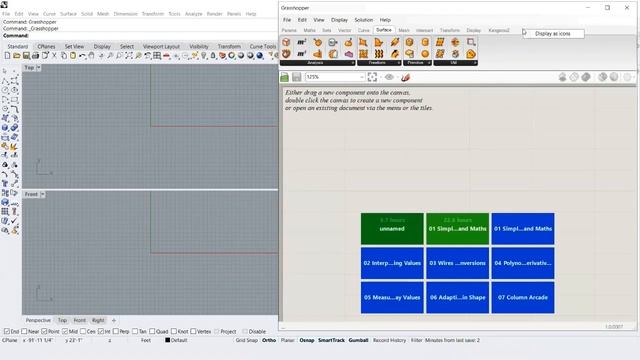
Task: Click the Divide Surface icon in Util group
Action: 440,42
